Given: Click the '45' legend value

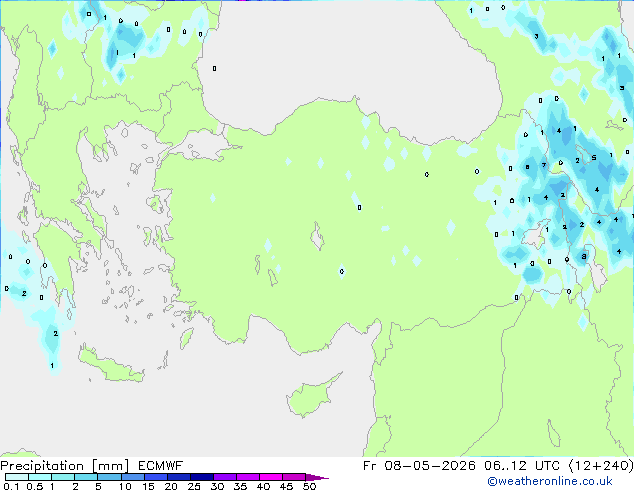Looking at the screenshot, I should (x=286, y=486).
